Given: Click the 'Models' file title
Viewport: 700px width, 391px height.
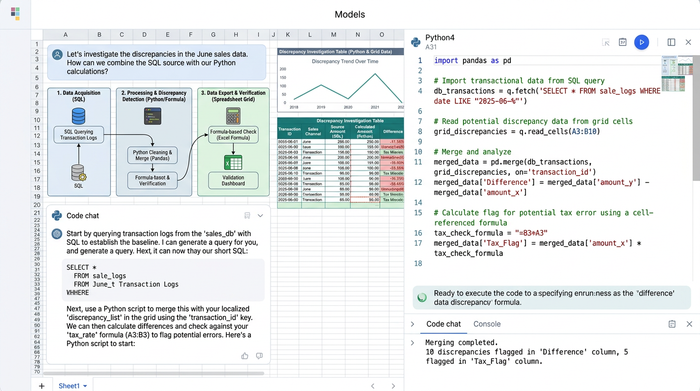Looking at the screenshot, I should (350, 15).
